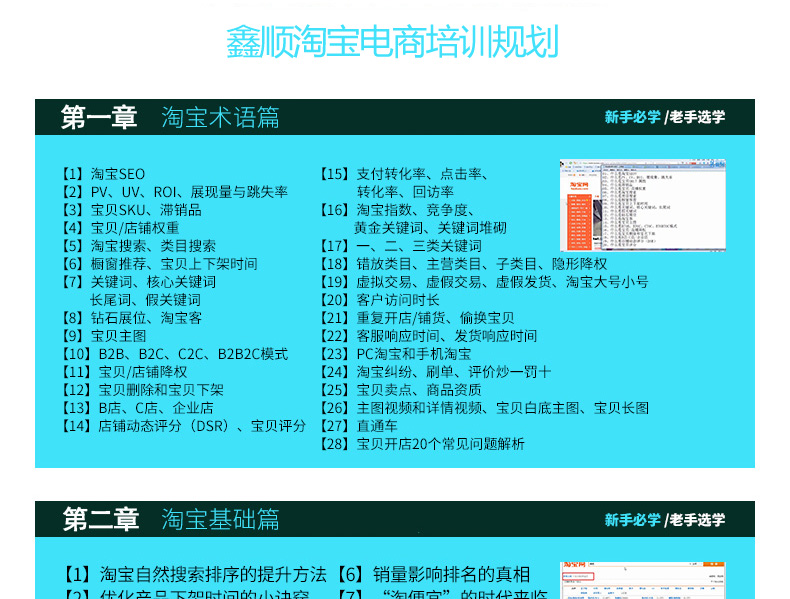Select item 【15】支付转化率、点击率
This screenshot has width=790, height=599.
[x=404, y=174]
